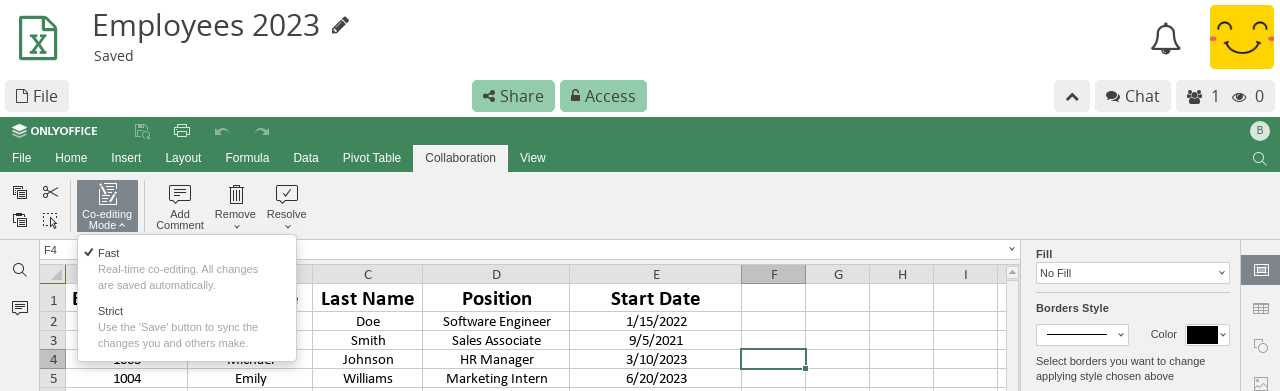Click the notifications bell icon

1165,39
